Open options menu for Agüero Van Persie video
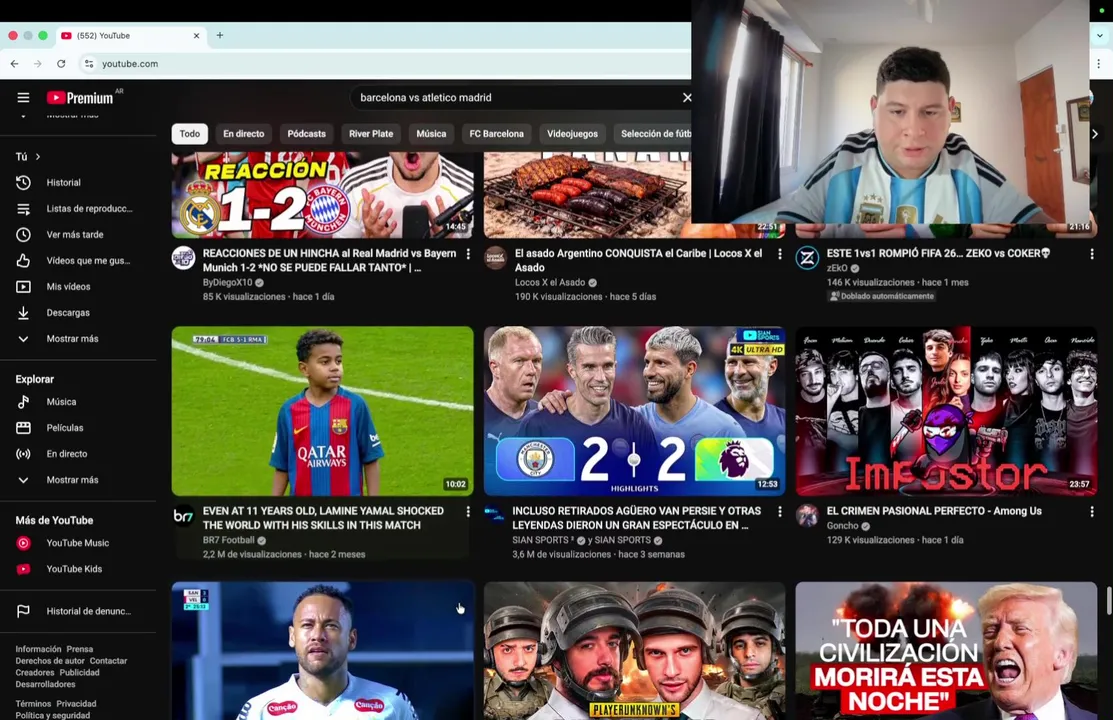 click(779, 511)
